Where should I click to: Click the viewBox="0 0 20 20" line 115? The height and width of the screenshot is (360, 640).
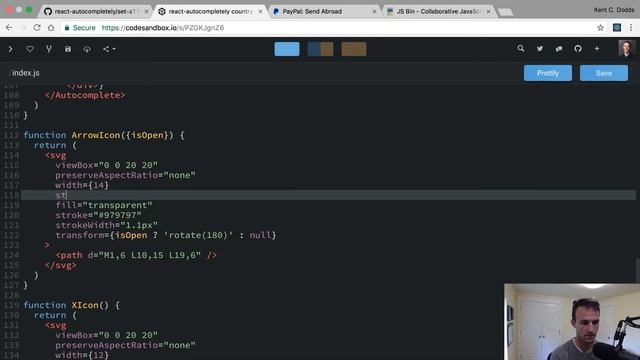[107, 165]
